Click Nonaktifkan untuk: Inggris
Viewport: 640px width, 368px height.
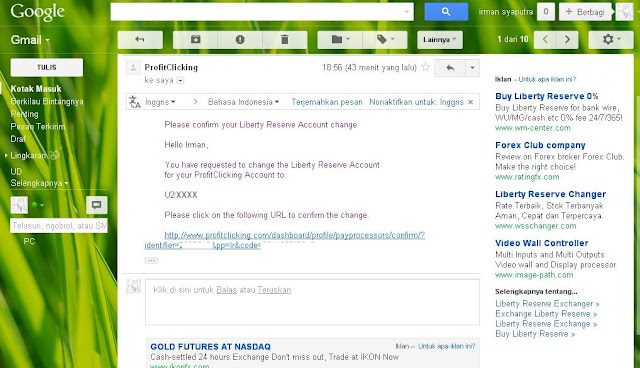coord(416,102)
